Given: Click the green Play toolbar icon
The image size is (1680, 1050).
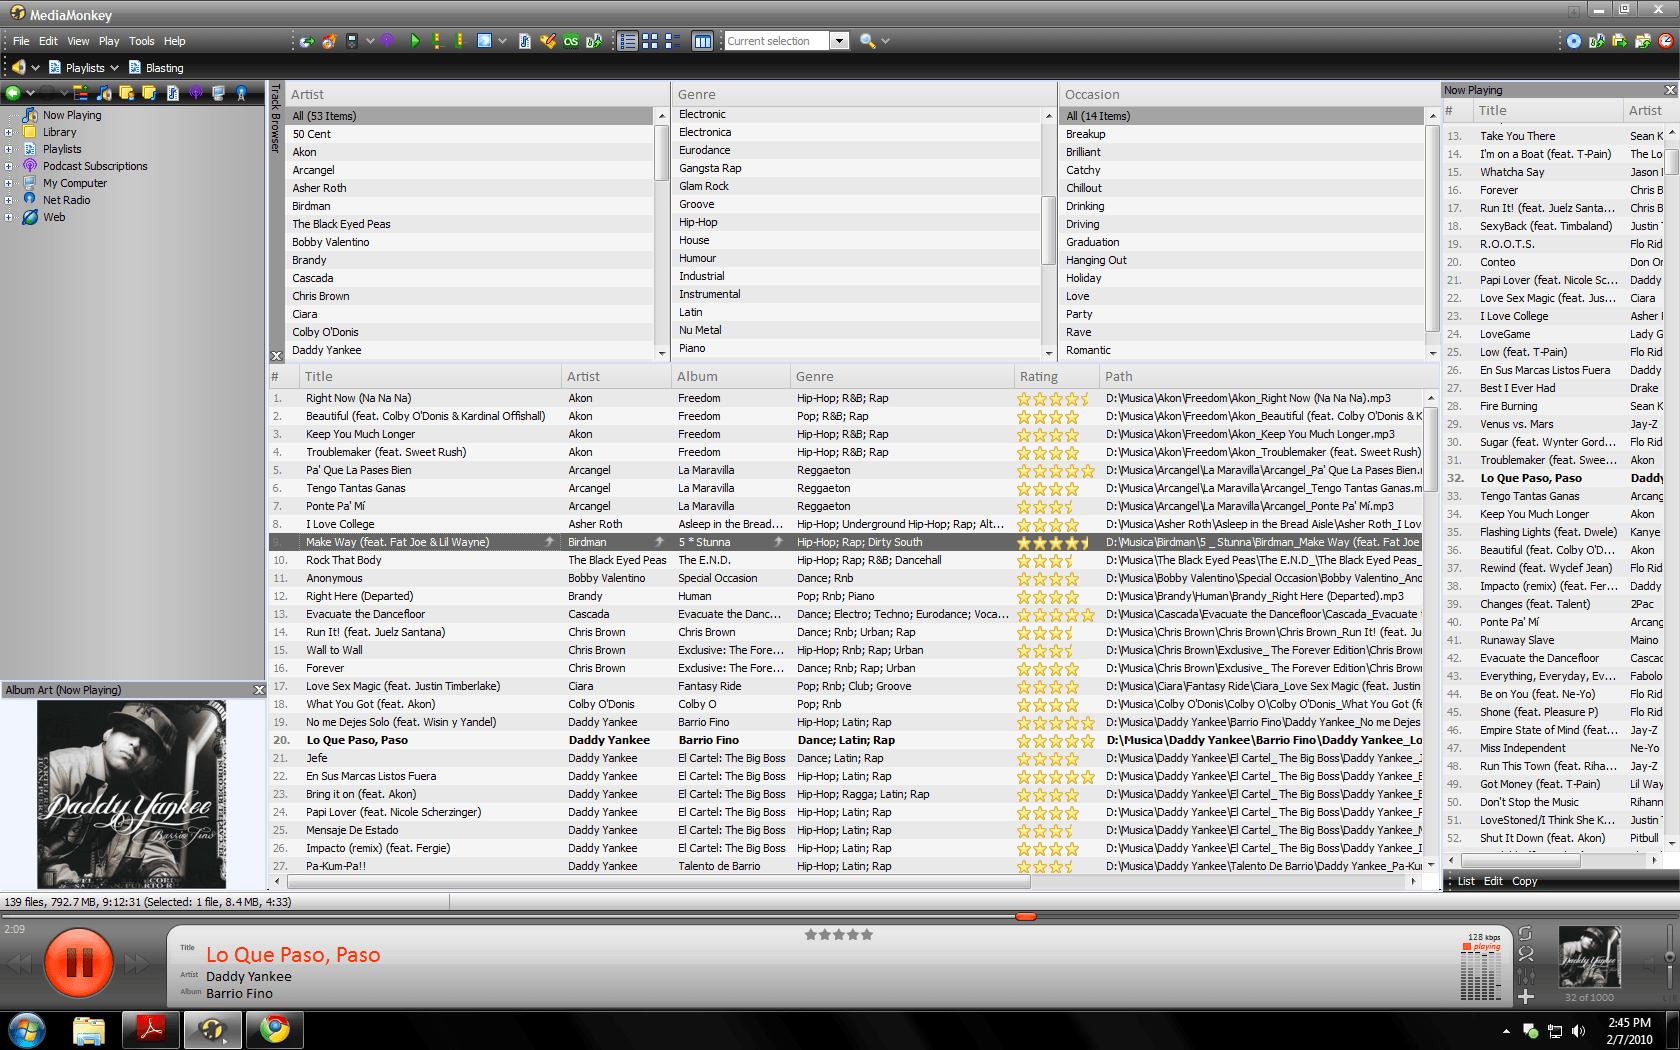Looking at the screenshot, I should pyautogui.click(x=415, y=41).
